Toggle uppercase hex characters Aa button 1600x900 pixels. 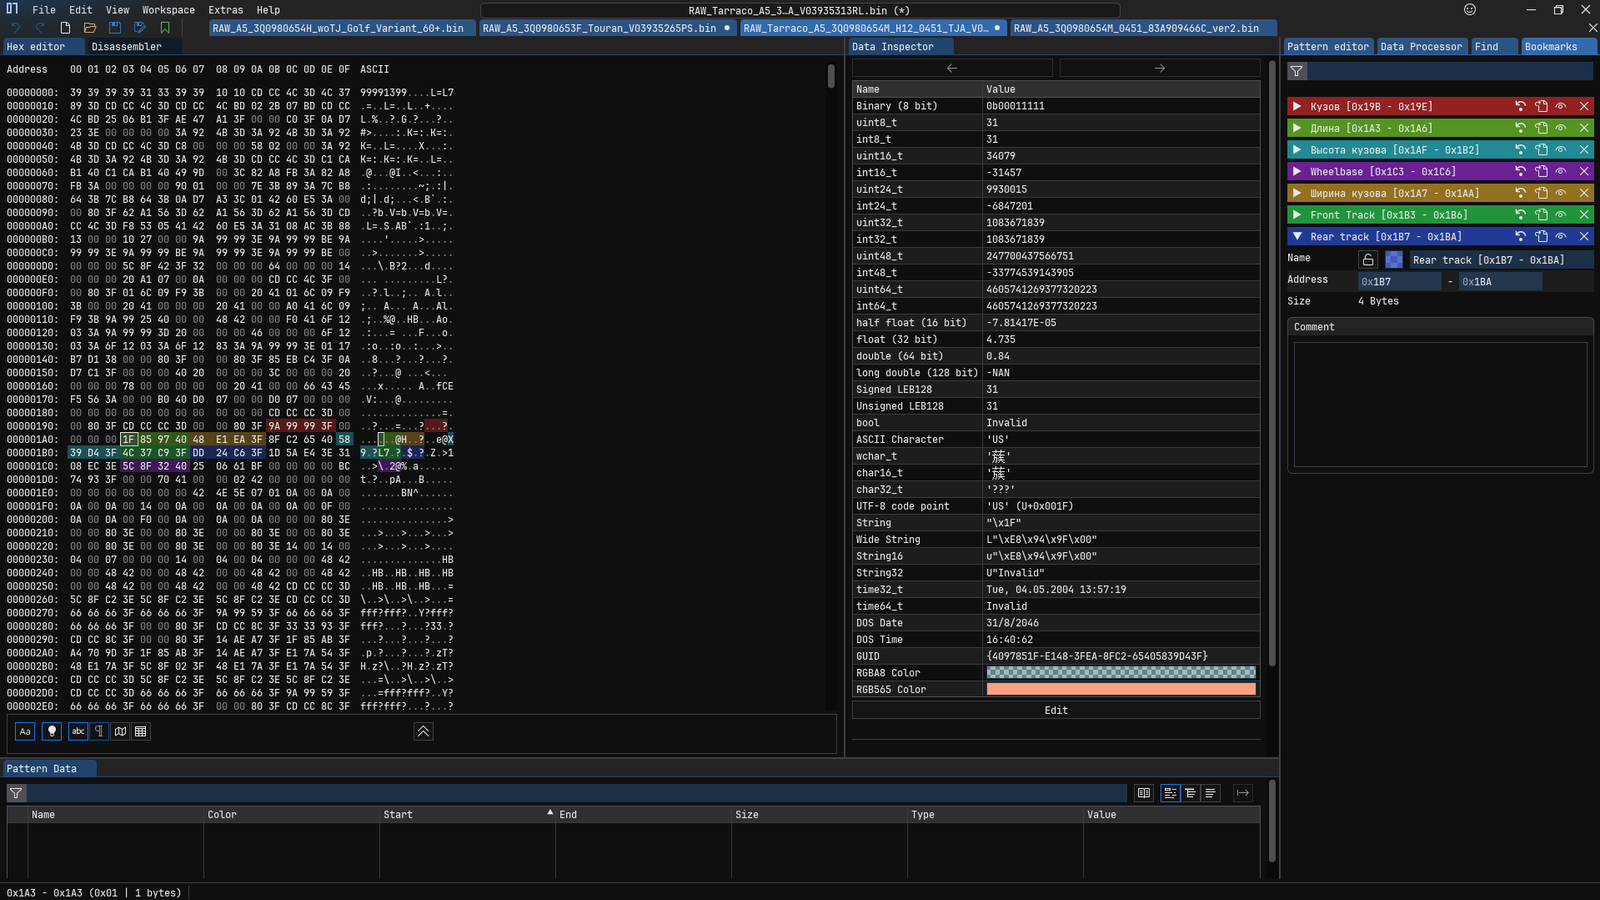[x=25, y=732]
